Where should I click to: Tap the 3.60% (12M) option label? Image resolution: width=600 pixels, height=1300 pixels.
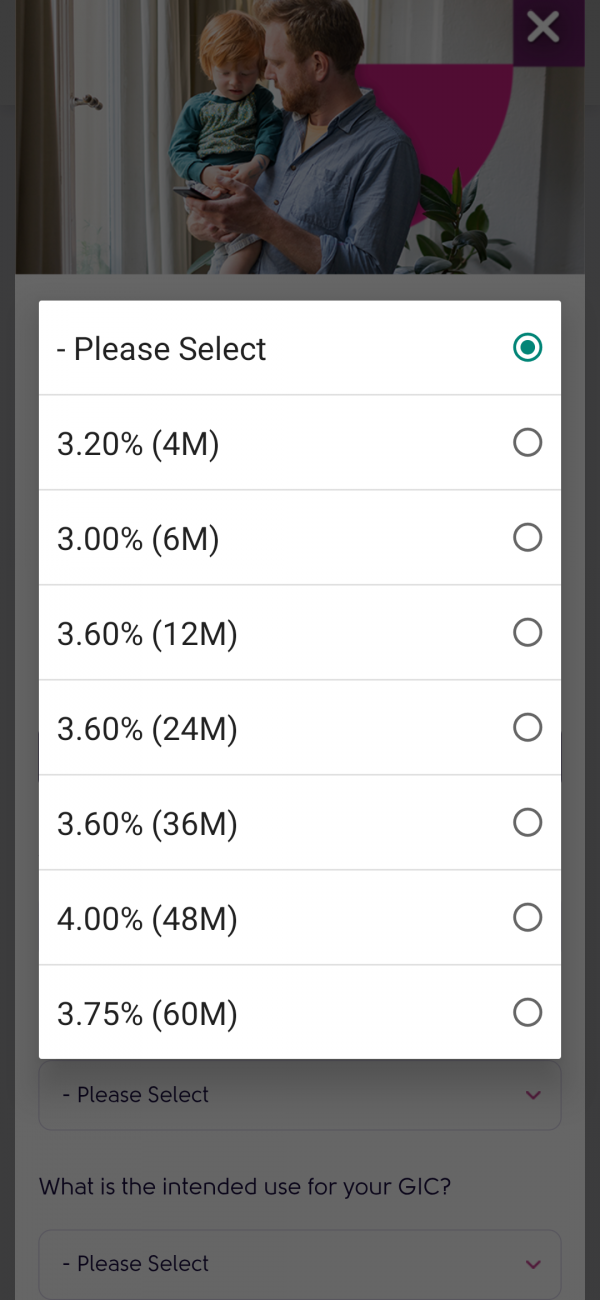tap(147, 634)
